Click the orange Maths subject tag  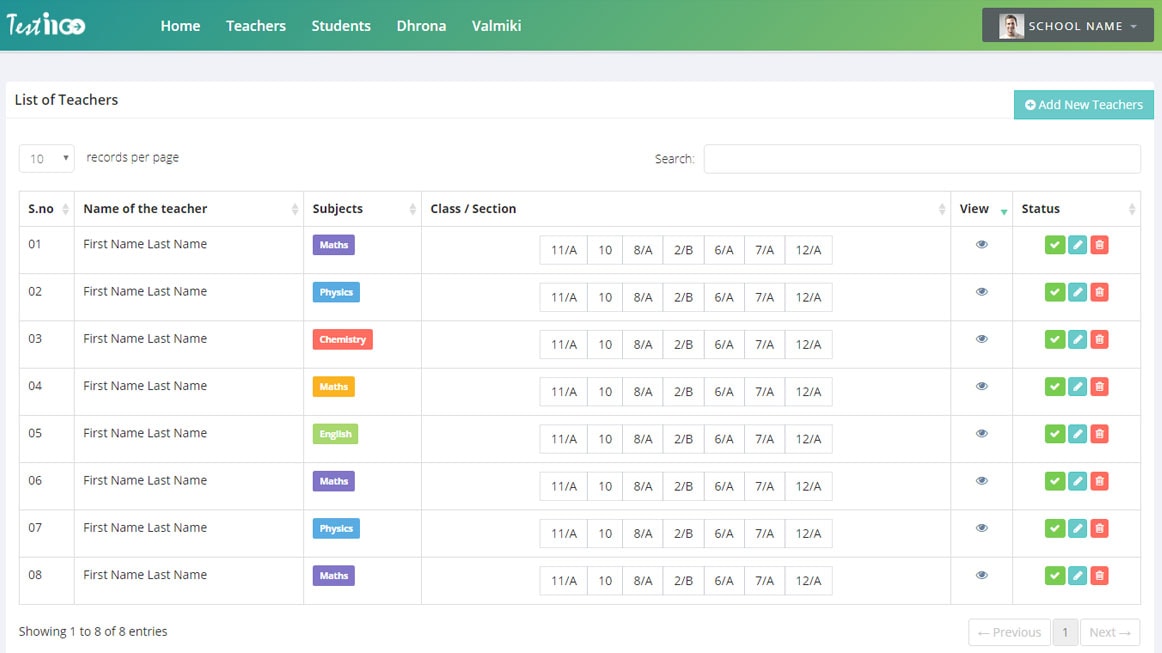(x=333, y=387)
